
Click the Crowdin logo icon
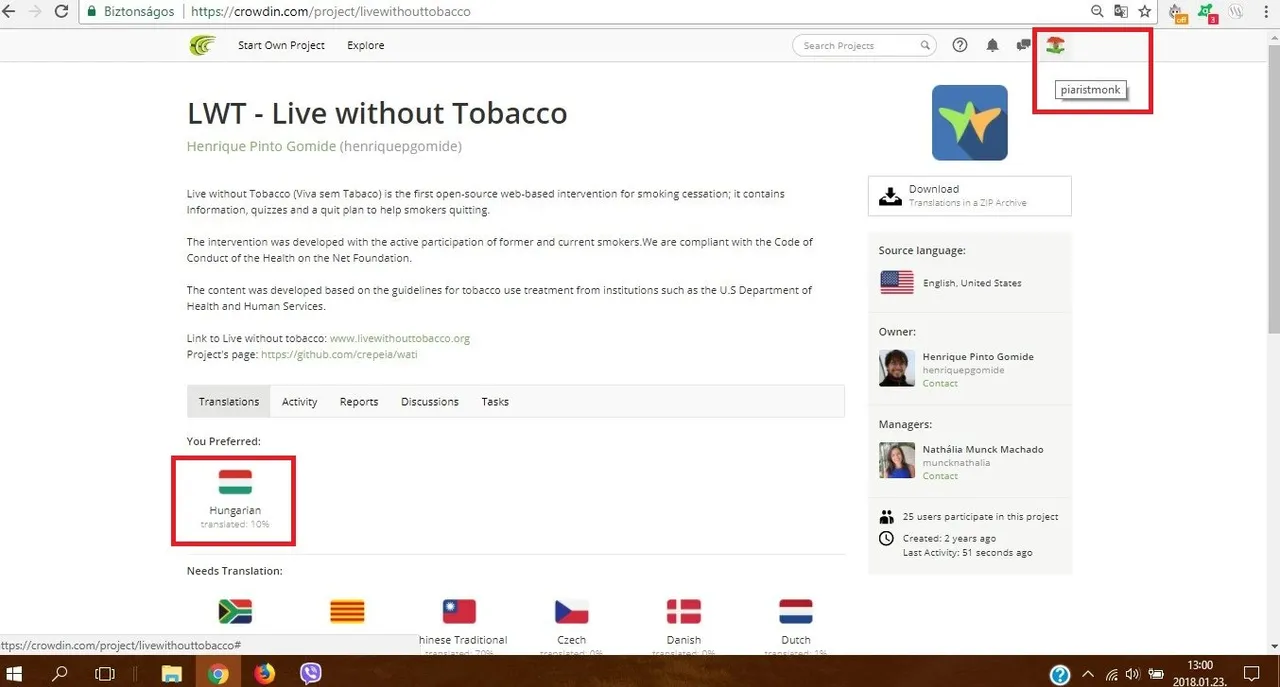(x=202, y=45)
